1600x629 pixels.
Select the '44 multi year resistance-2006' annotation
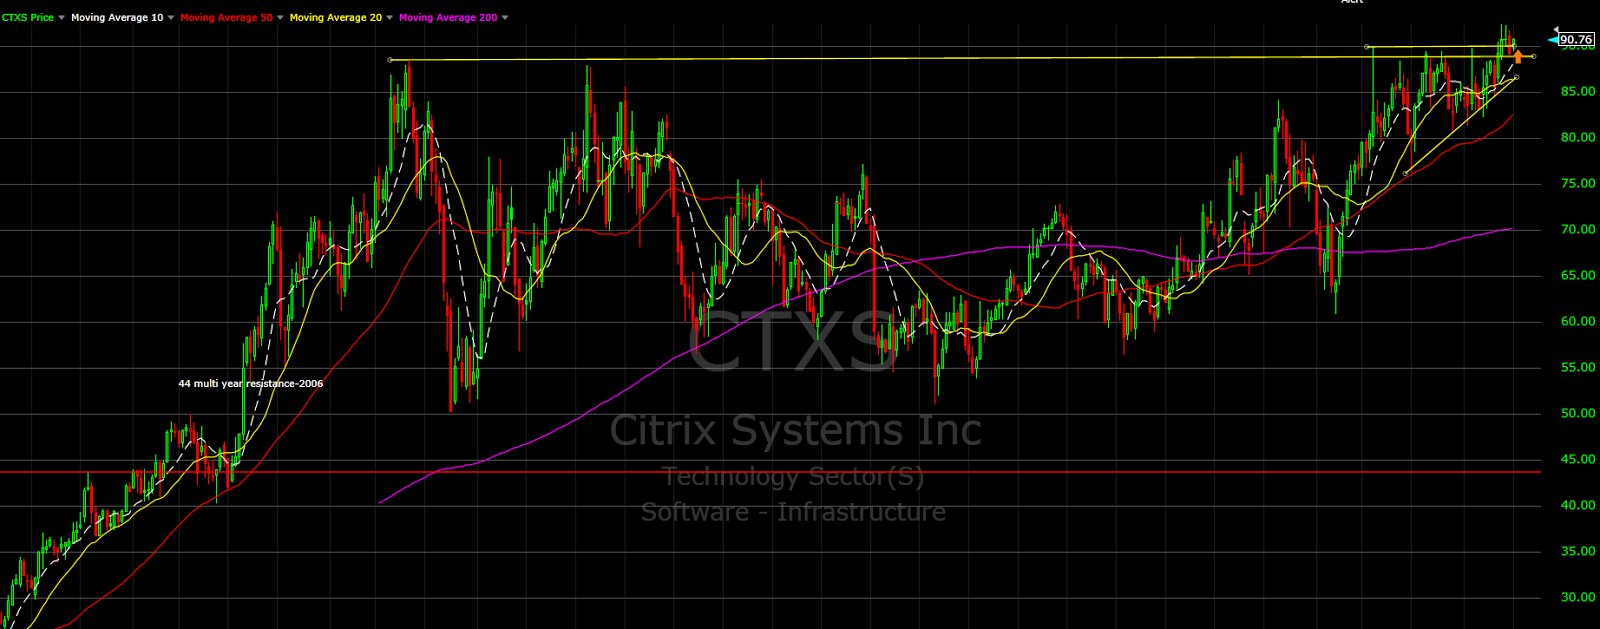(250, 383)
